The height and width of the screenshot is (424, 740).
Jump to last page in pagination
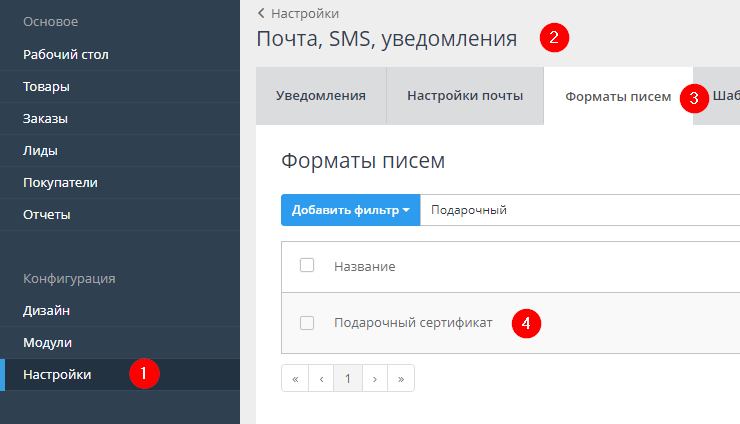click(400, 379)
